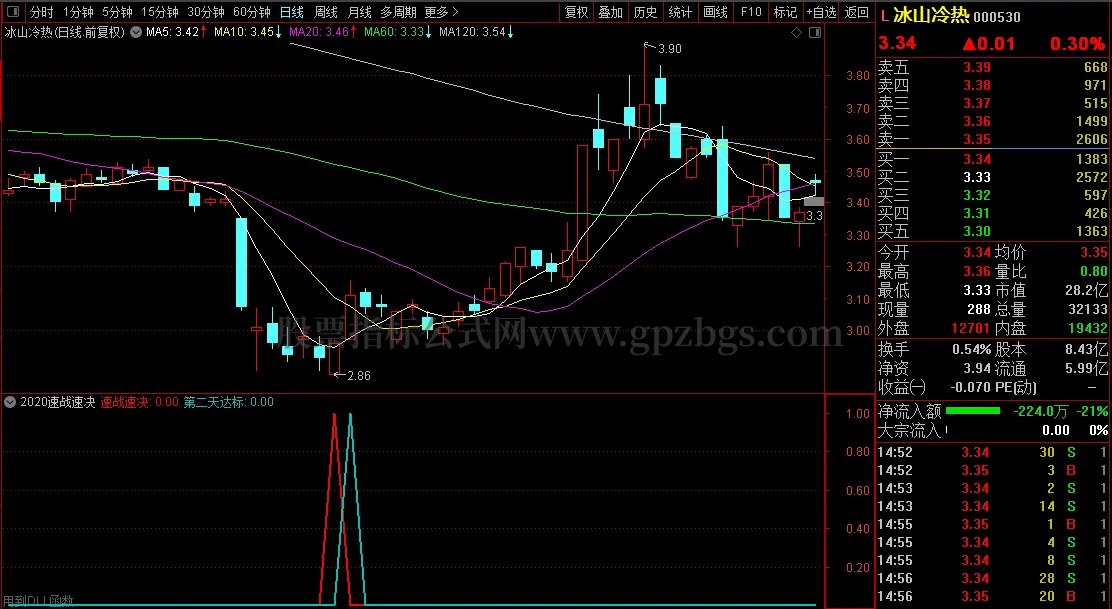Viewport: 1112px width, 609px height.
Task: Open the 多周期 multi-period view
Action: [398, 12]
